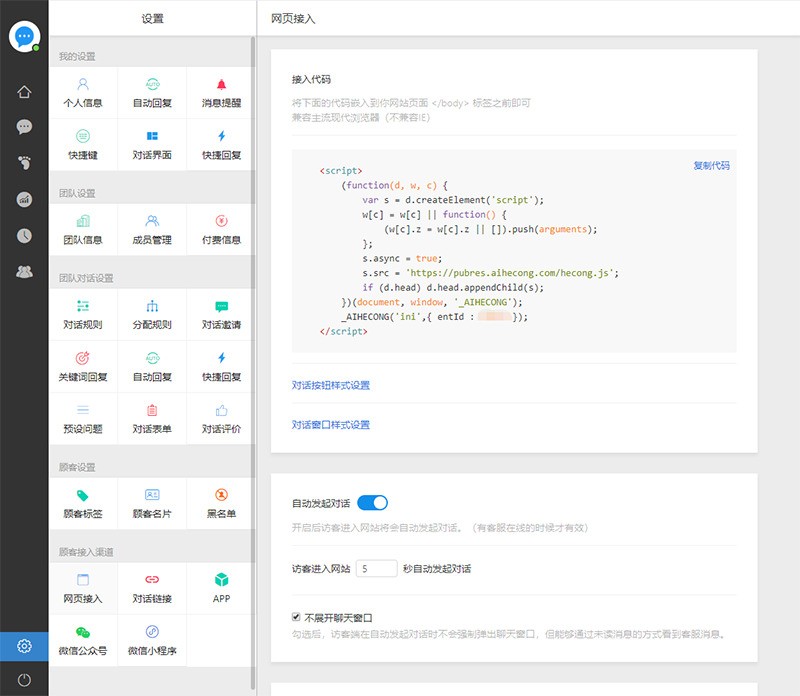
Task: Open 分配规则 settings
Action: [x=152, y=315]
